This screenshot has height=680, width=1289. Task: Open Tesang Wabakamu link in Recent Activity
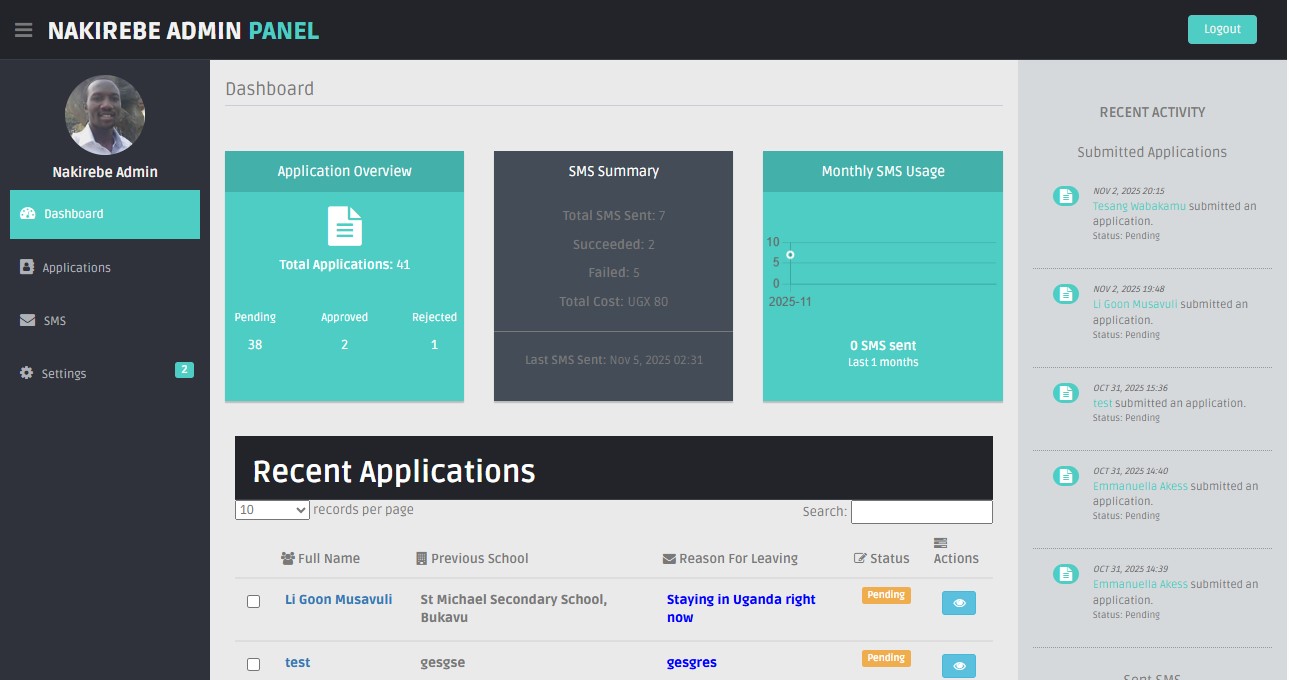pyautogui.click(x=1138, y=206)
